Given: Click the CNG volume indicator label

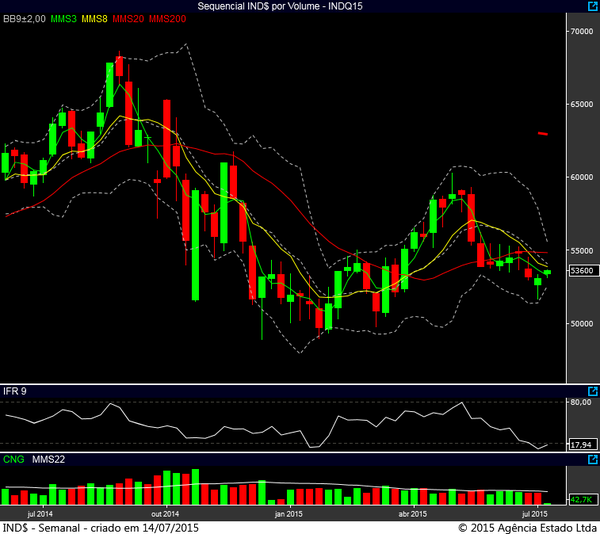Looking at the screenshot, I should tap(14, 460).
